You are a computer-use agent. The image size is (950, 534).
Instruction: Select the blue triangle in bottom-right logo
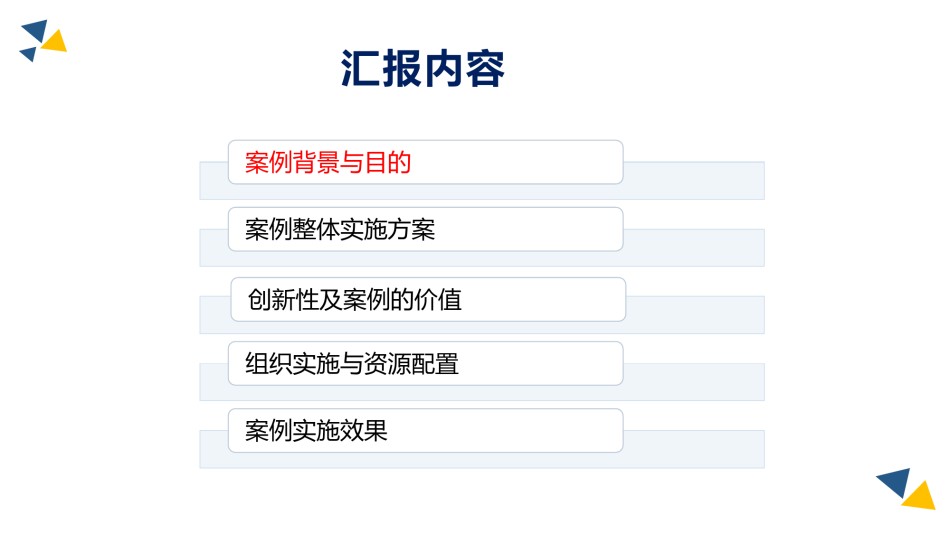click(x=896, y=482)
